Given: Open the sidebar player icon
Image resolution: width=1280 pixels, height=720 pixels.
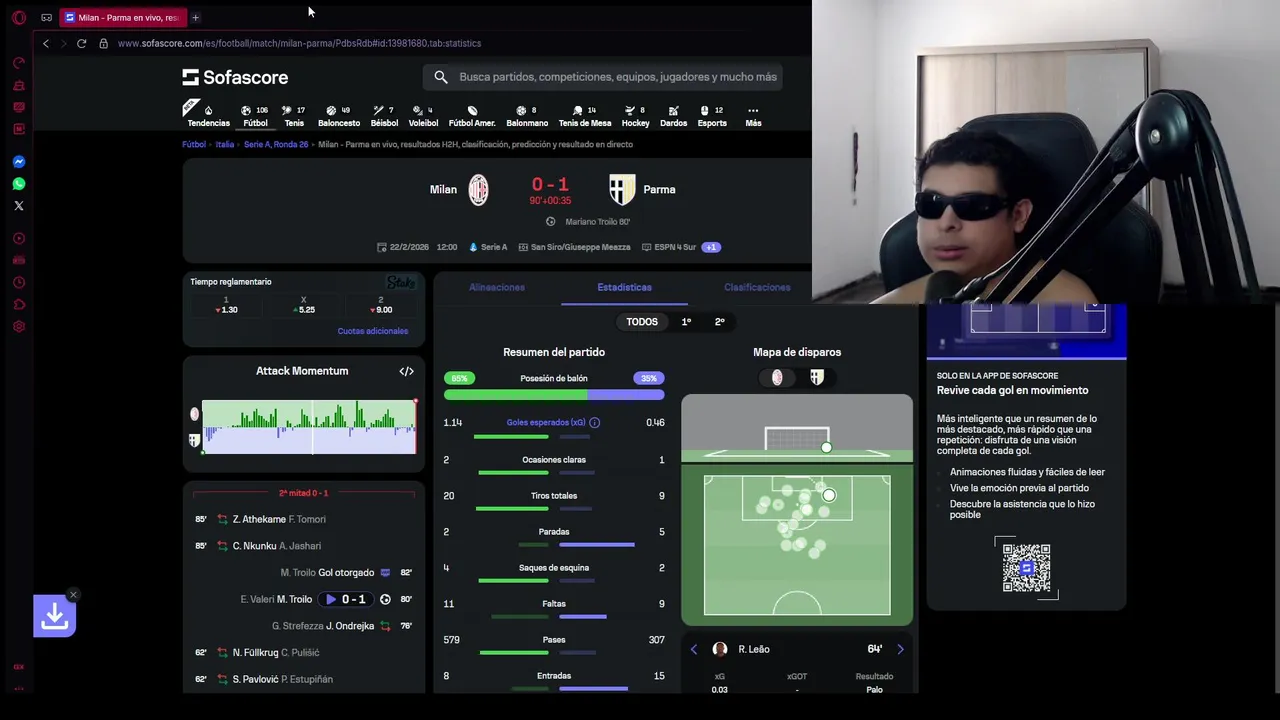Looking at the screenshot, I should 18,239.
